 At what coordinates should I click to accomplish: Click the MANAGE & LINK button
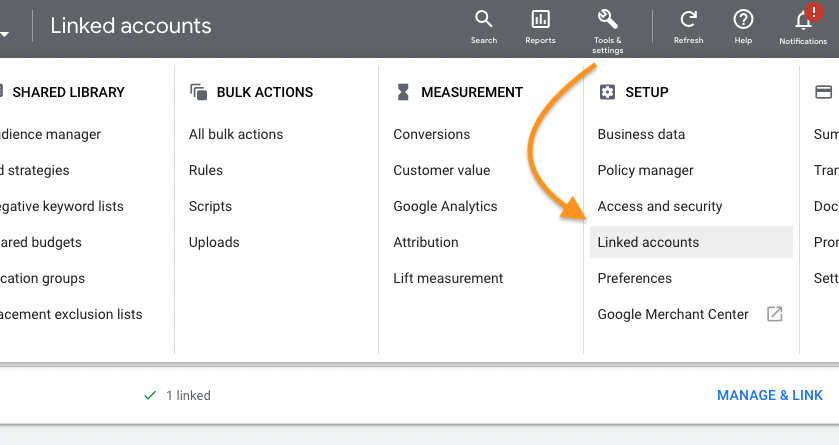pos(769,395)
